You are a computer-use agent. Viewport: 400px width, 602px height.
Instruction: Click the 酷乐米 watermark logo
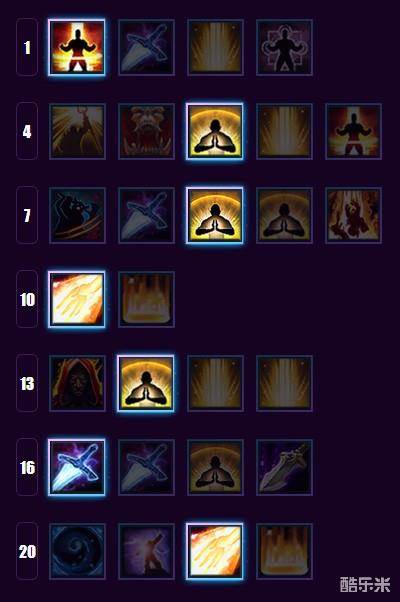tap(365, 584)
